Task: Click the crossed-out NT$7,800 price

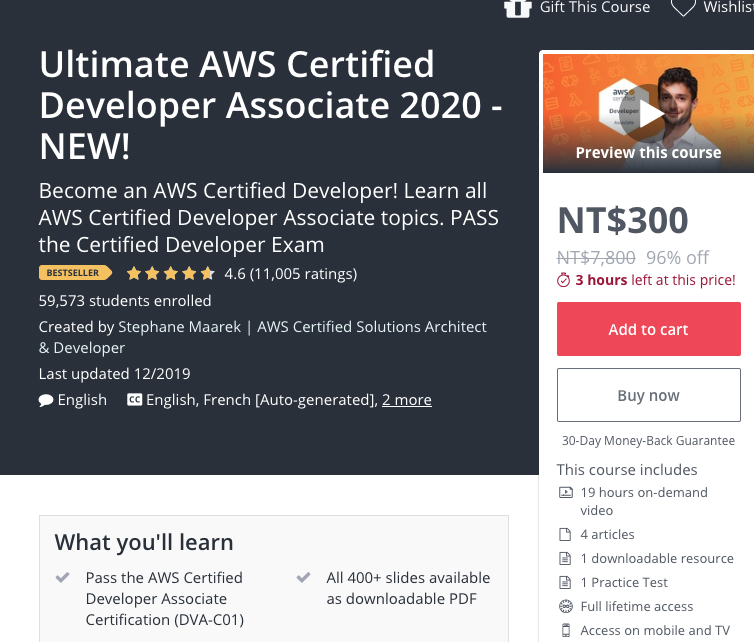Action: [x=596, y=258]
